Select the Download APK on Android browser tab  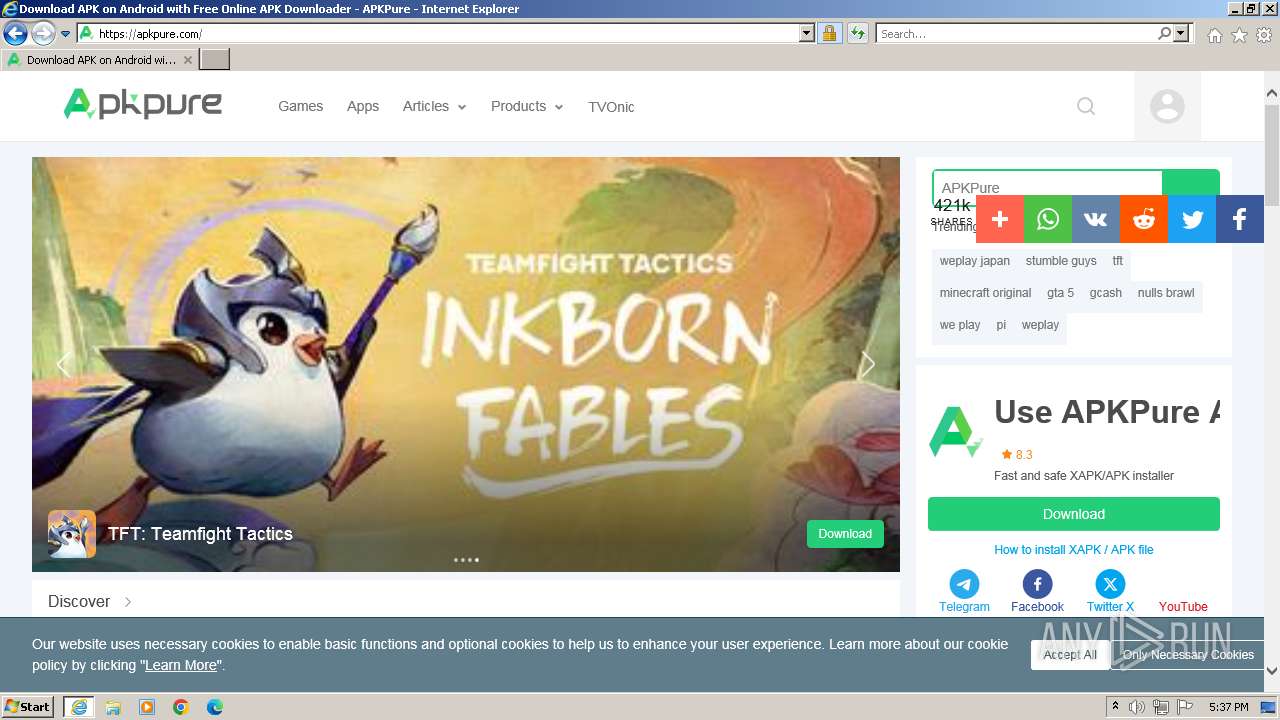[100, 60]
